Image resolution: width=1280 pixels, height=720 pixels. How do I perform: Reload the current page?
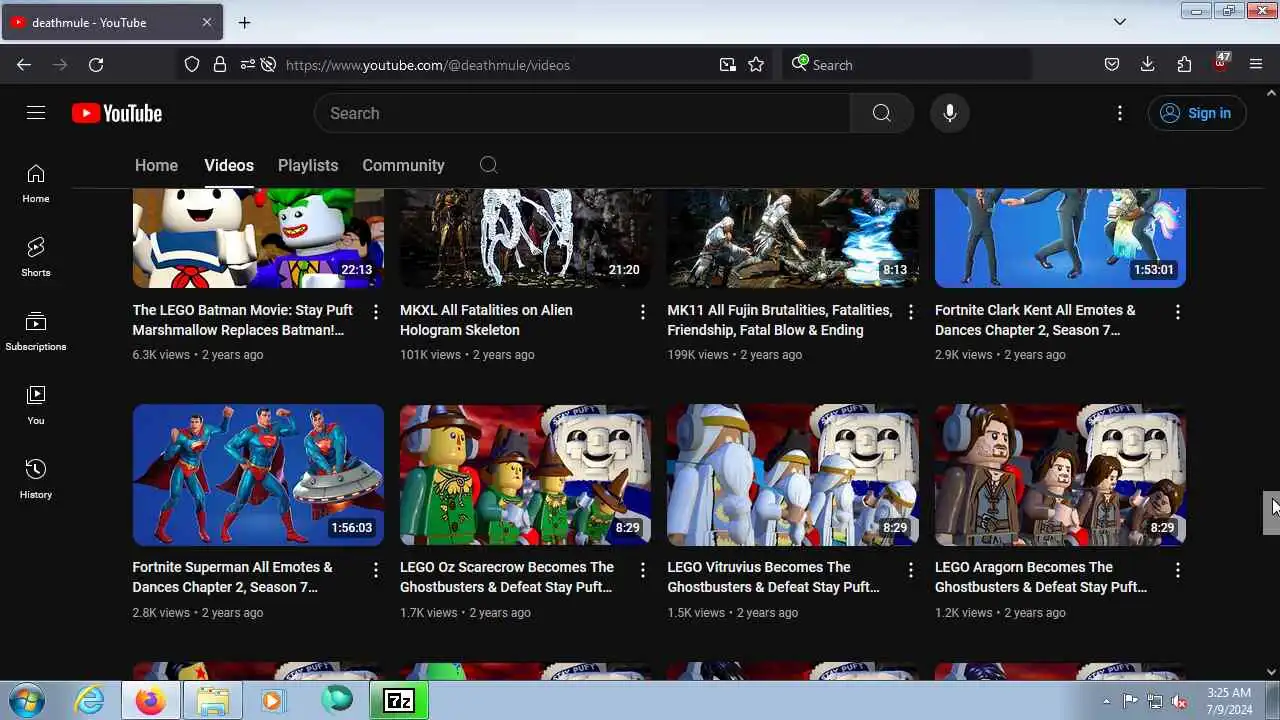(96, 64)
